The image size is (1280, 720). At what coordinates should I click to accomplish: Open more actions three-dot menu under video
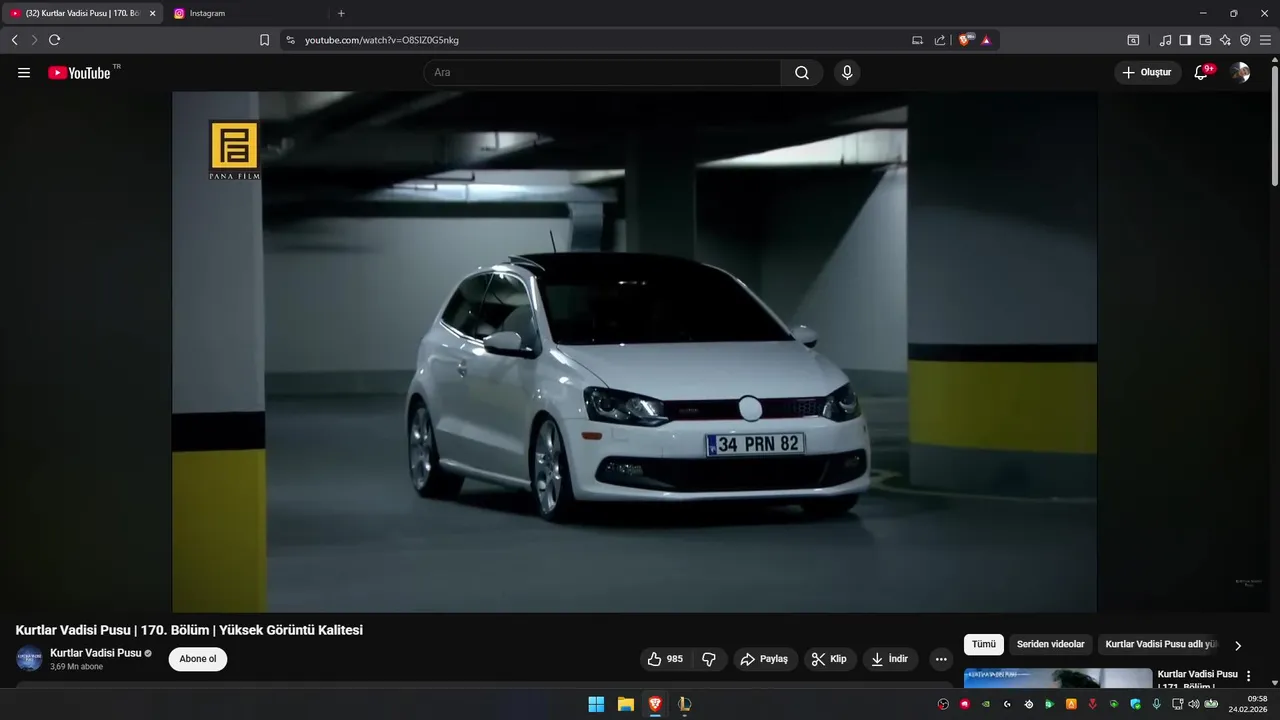click(941, 659)
